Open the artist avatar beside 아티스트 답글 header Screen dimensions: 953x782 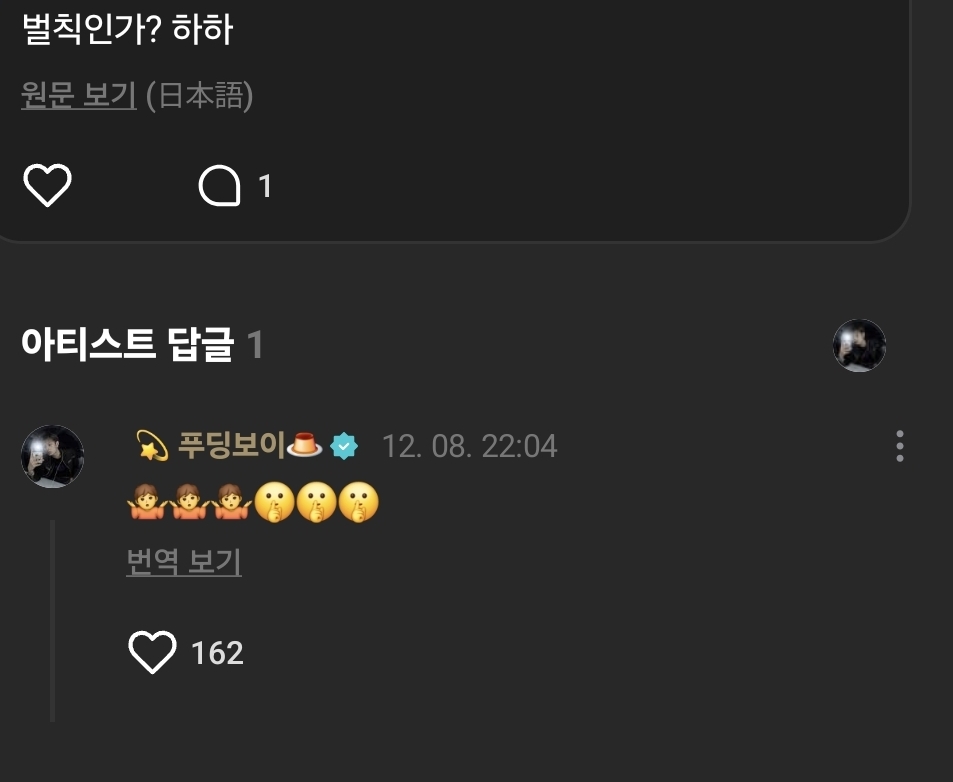[859, 345]
